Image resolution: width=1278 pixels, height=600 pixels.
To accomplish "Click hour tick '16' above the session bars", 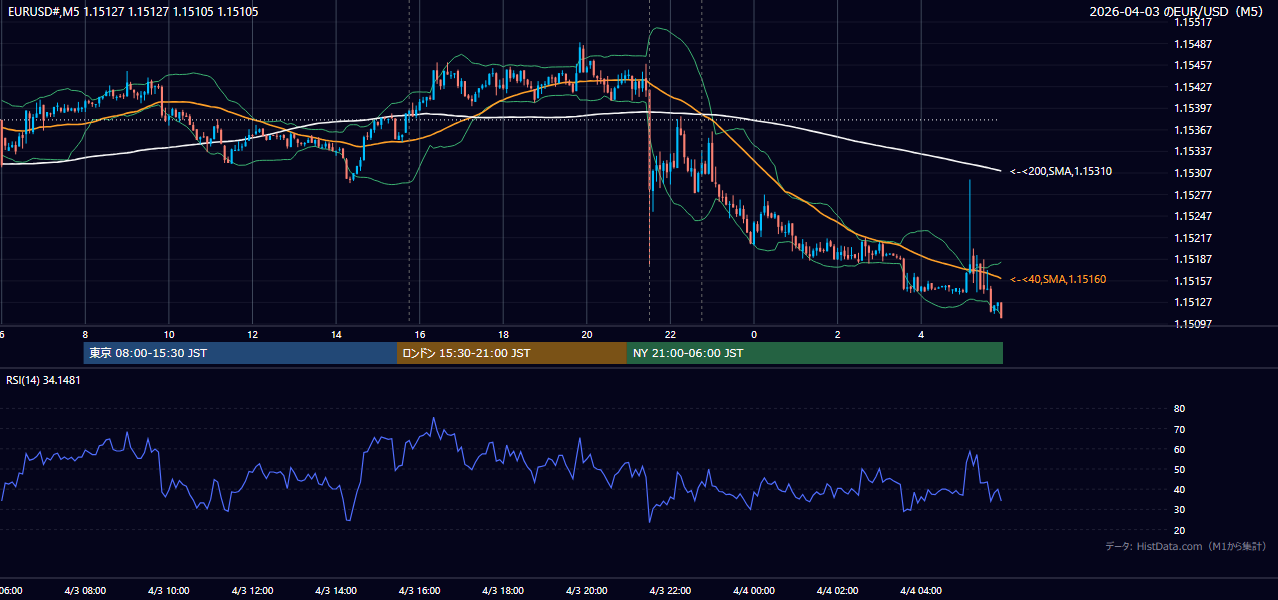I will point(420,334).
